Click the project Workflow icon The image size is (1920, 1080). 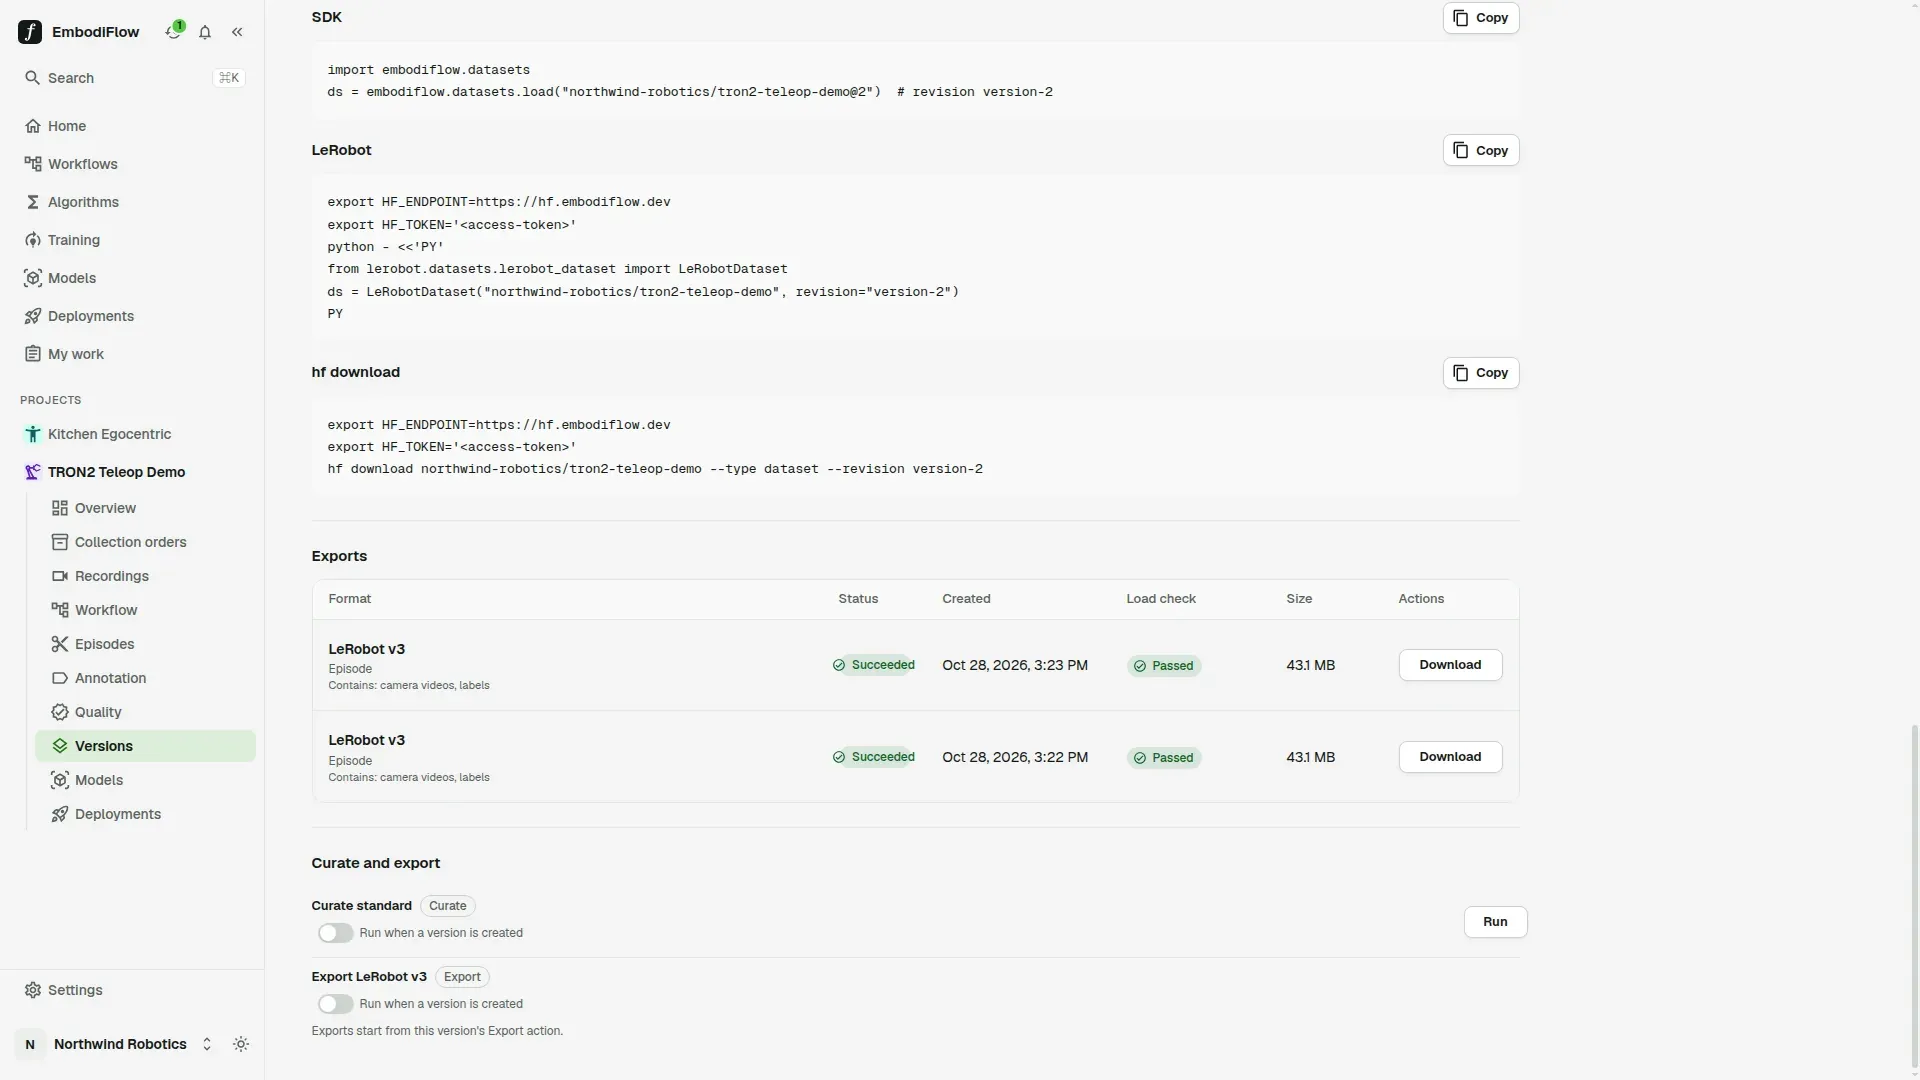click(60, 610)
